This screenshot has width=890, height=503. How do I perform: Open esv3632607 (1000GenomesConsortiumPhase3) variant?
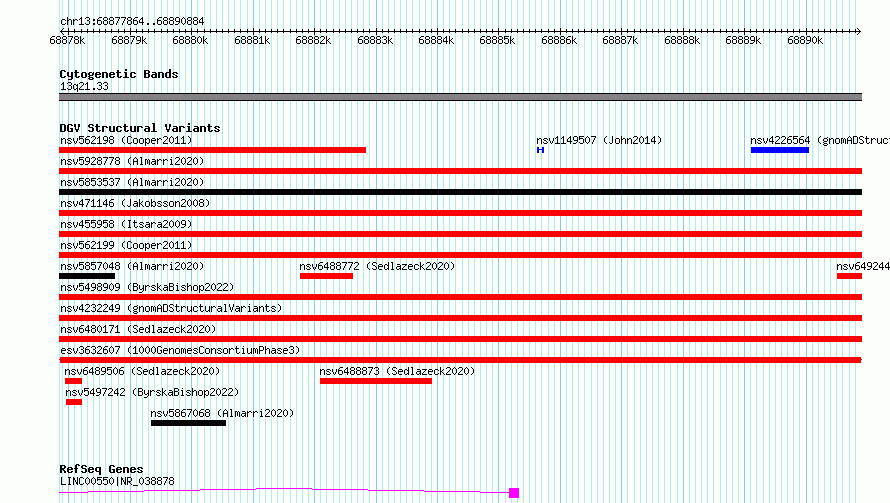(180, 350)
